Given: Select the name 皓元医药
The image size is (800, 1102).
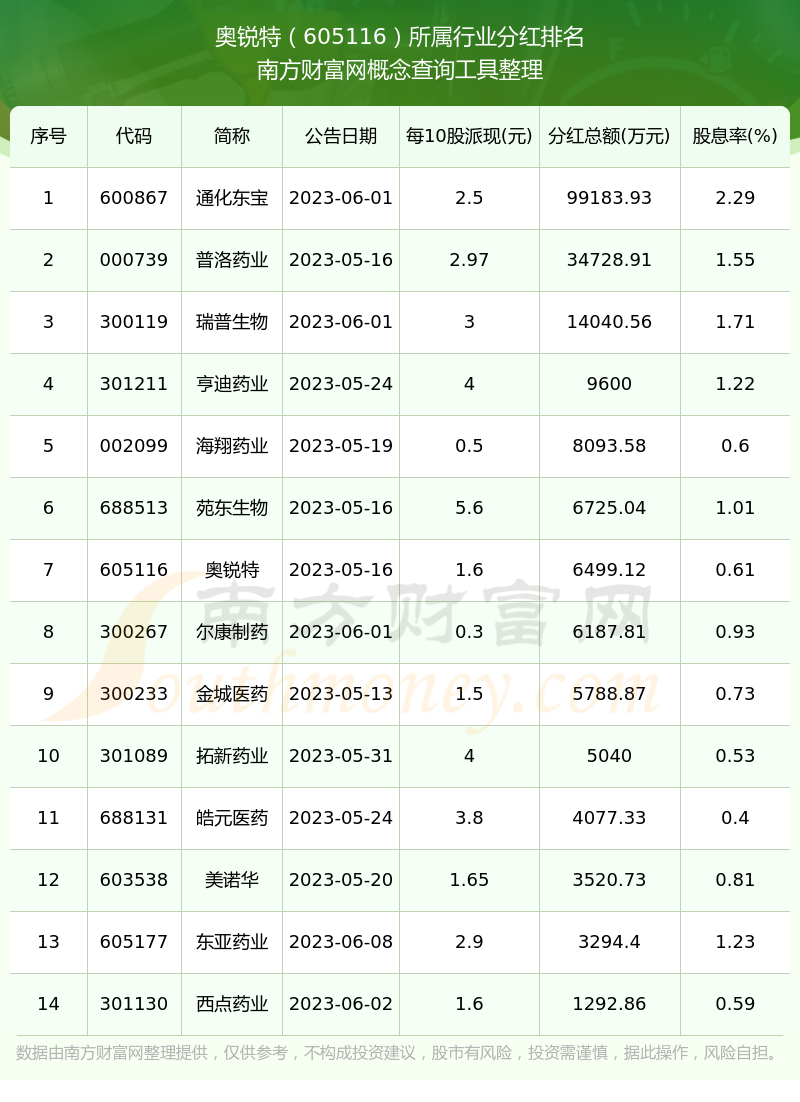Looking at the screenshot, I should click(x=232, y=817).
